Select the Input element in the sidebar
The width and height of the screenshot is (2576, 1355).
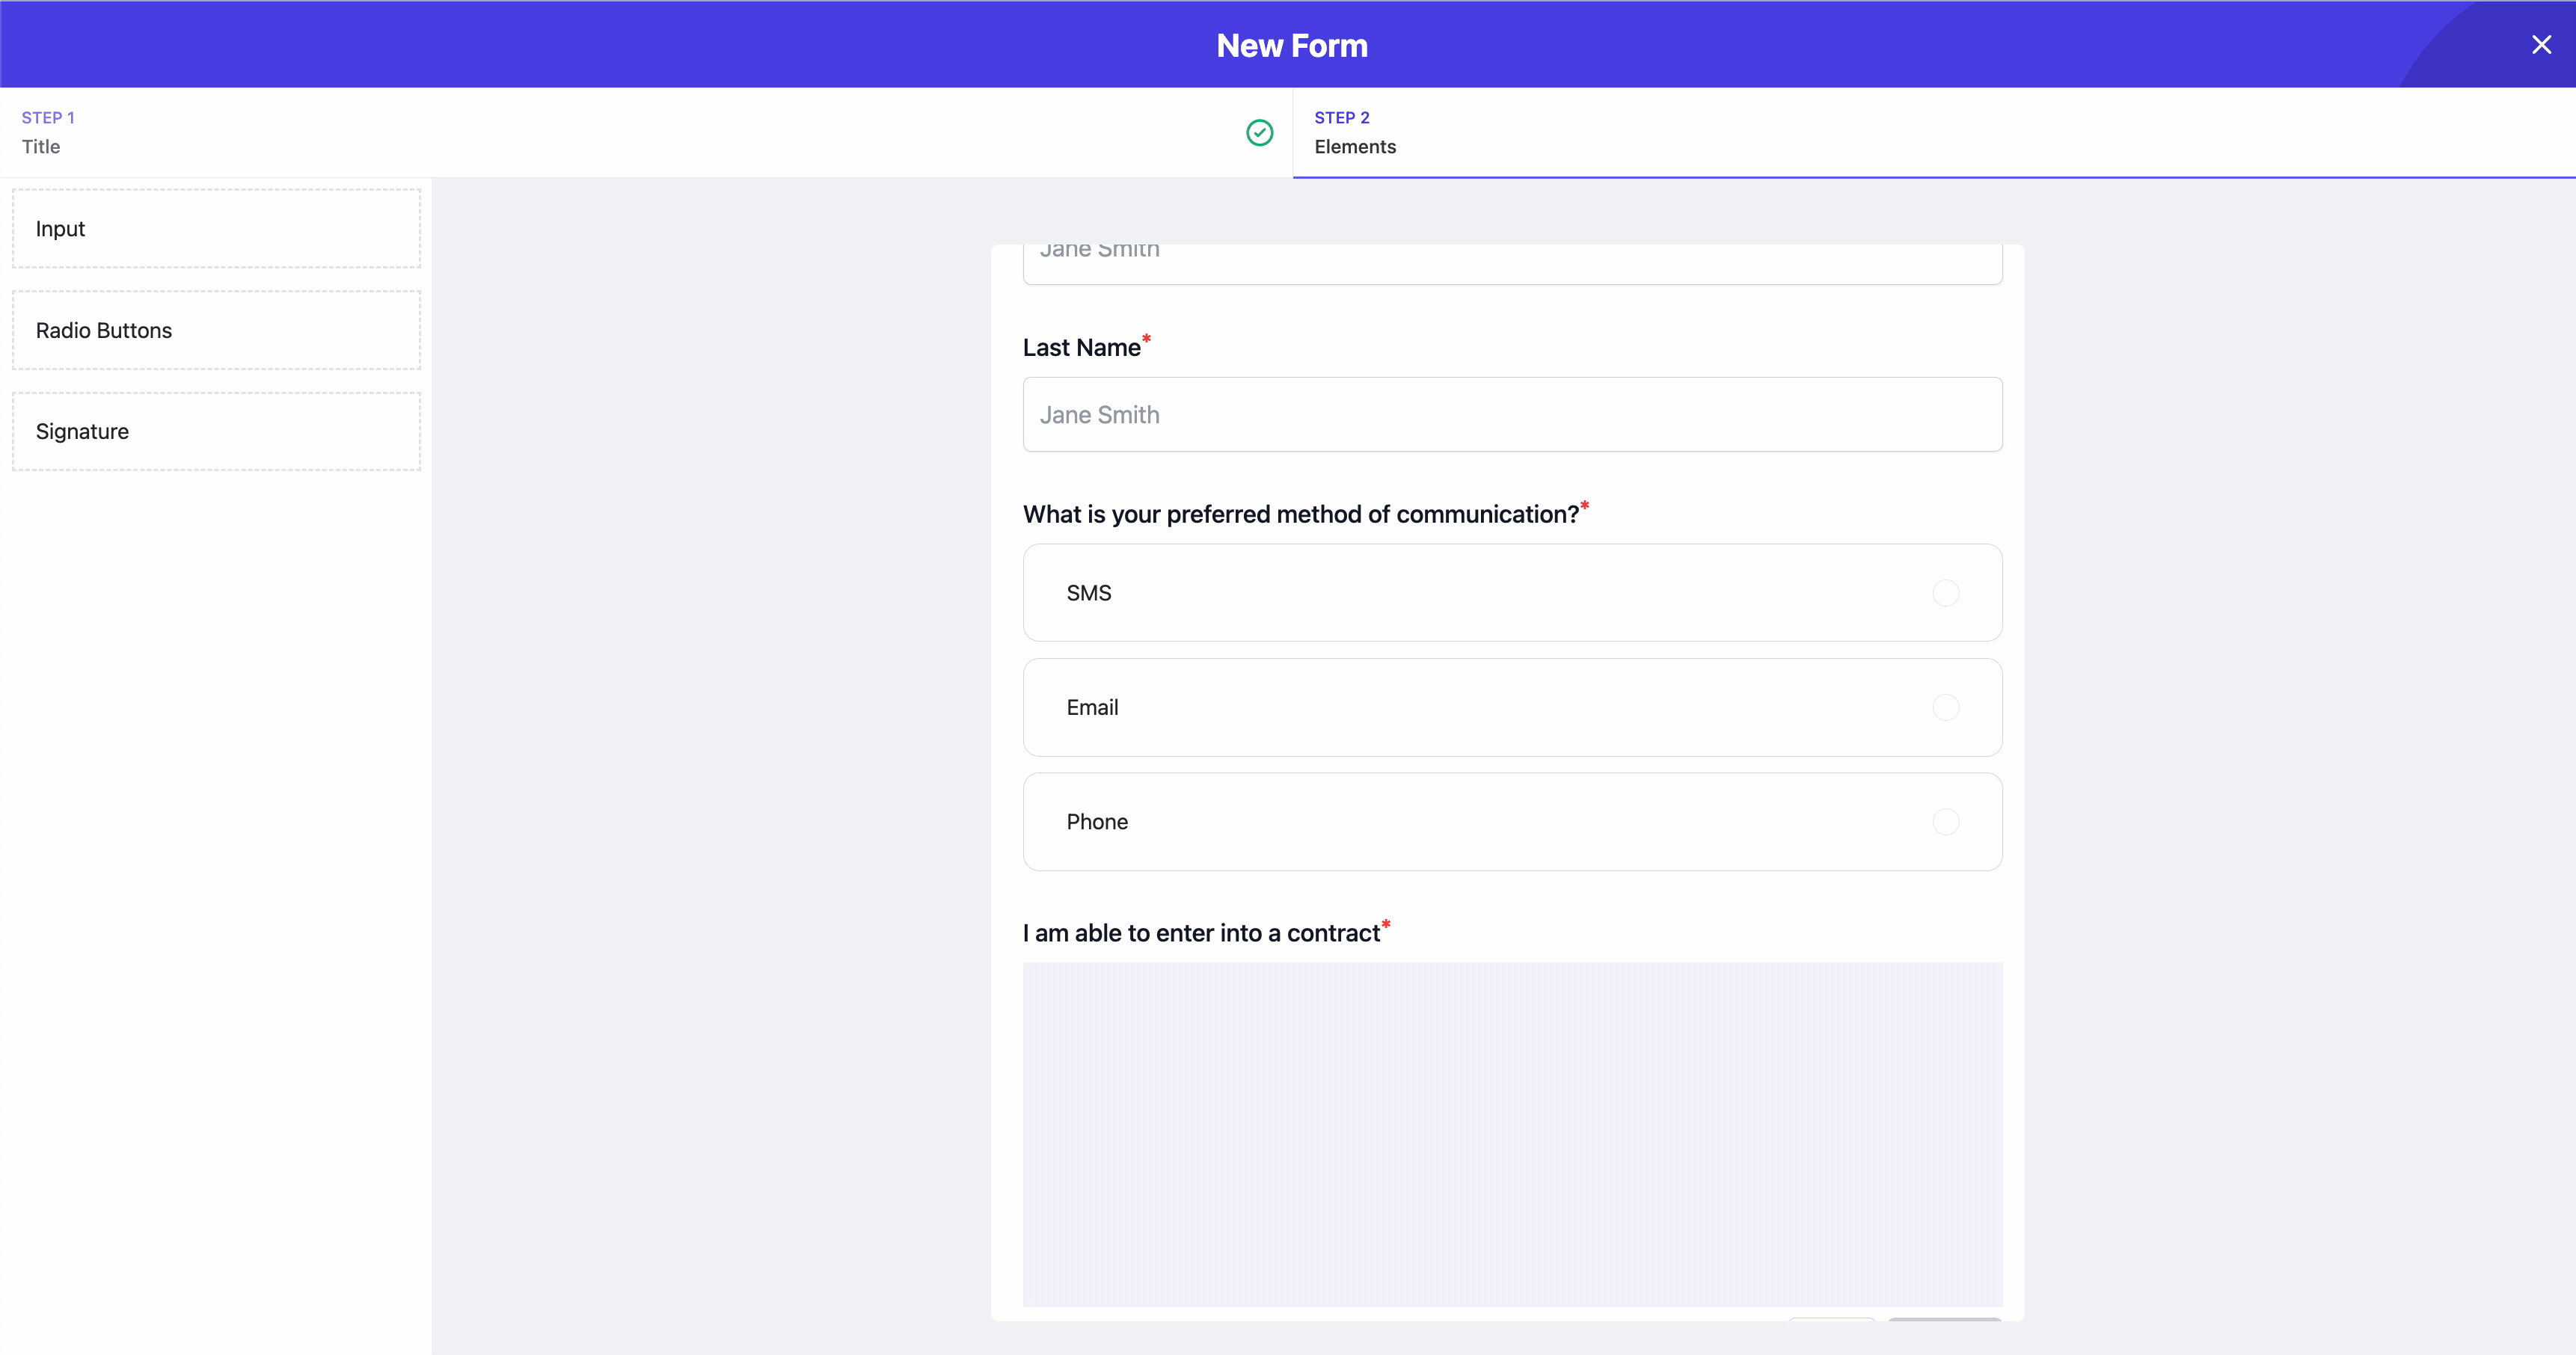tap(215, 228)
